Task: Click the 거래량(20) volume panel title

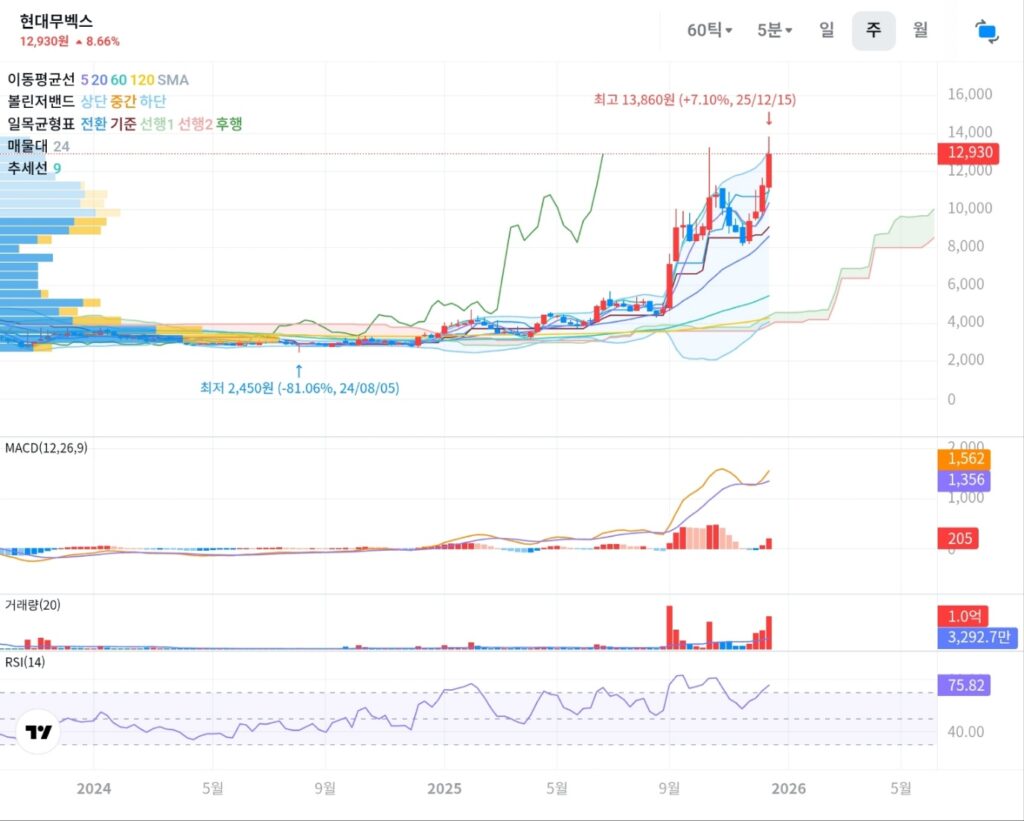Action: [32, 604]
